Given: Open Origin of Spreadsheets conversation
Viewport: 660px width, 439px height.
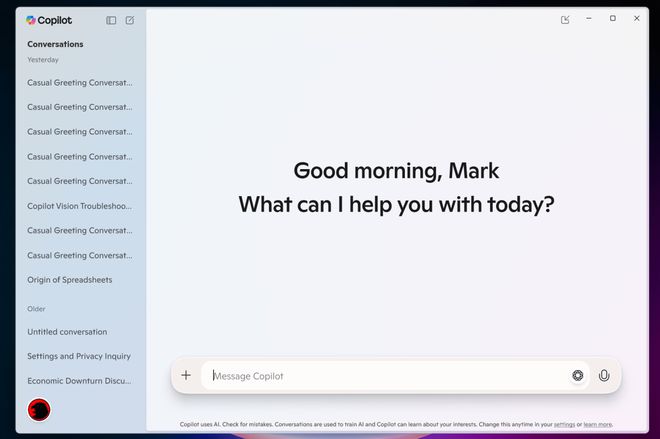Looking at the screenshot, I should 70,280.
